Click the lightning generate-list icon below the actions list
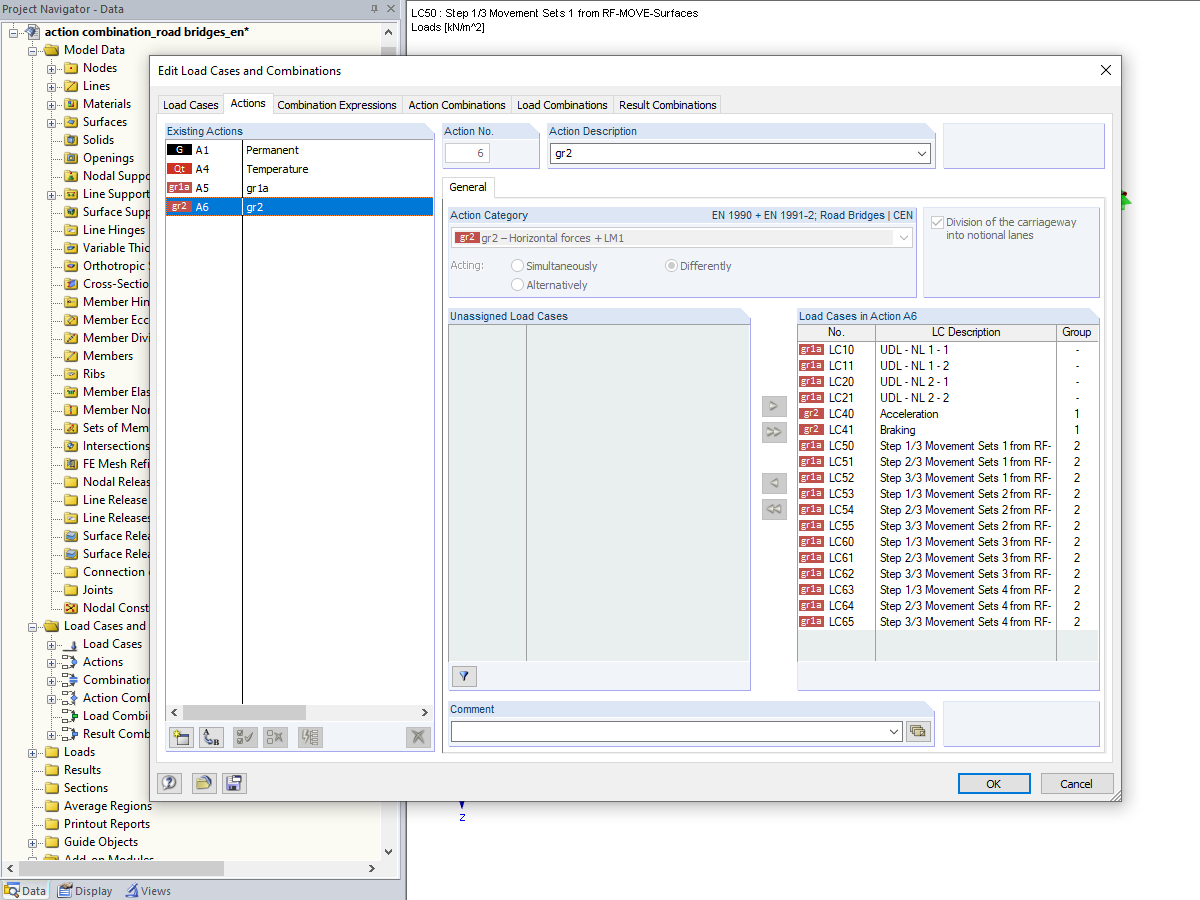Screen dimensions: 1200x900 point(310,737)
